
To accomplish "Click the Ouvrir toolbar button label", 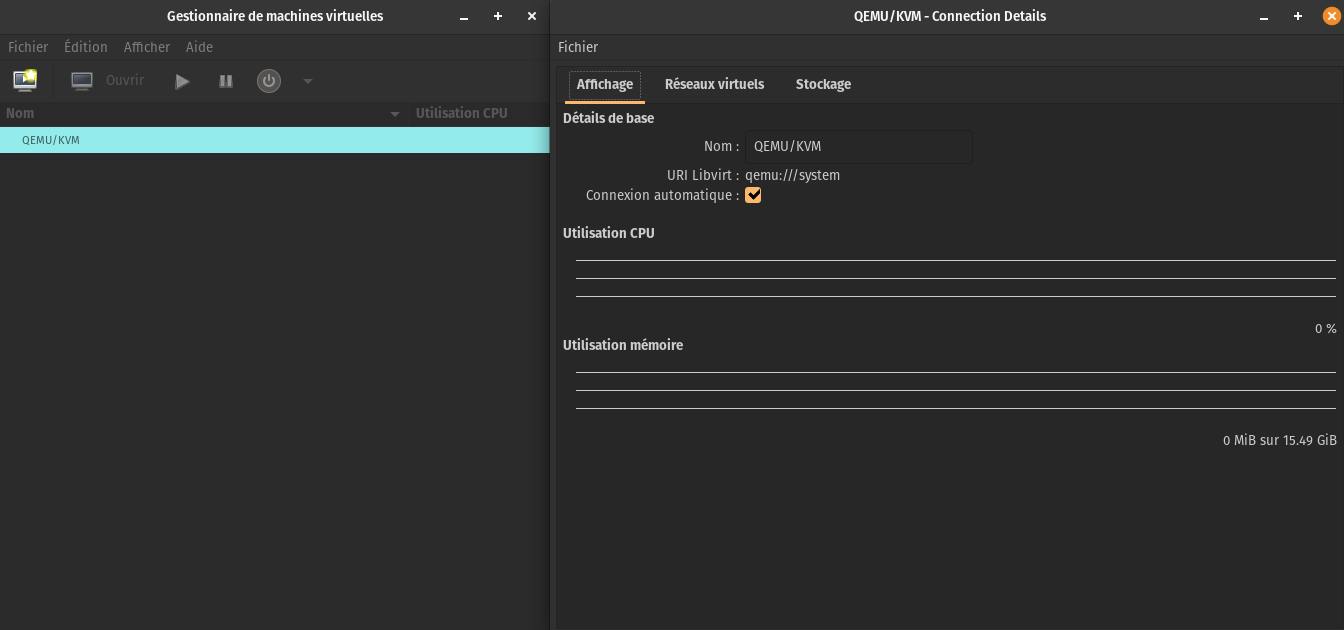I will (x=125, y=80).
